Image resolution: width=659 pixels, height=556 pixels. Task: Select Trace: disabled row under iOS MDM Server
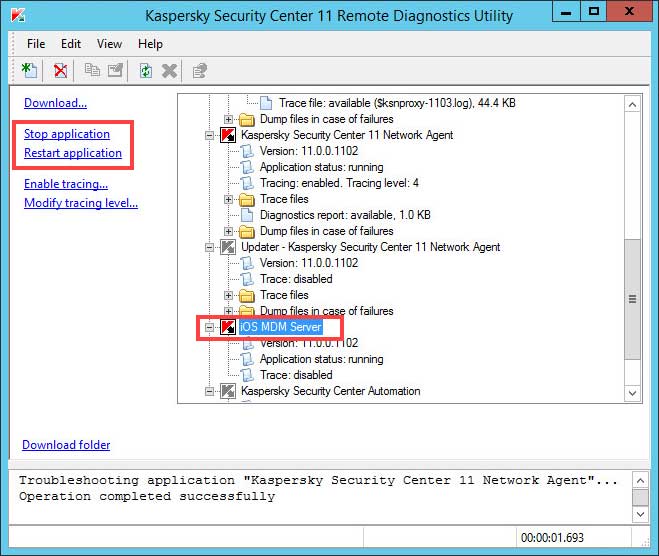pos(296,375)
